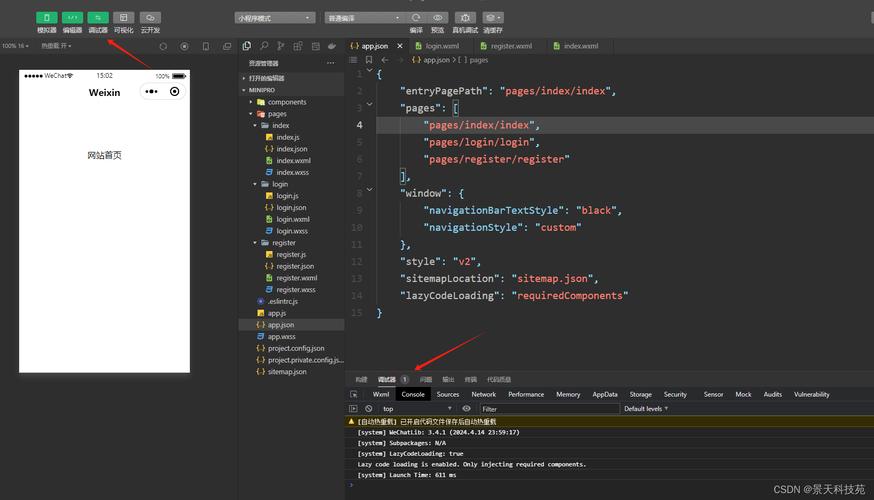Click the phone capsule menu dots
874x500 pixels.
point(151,91)
